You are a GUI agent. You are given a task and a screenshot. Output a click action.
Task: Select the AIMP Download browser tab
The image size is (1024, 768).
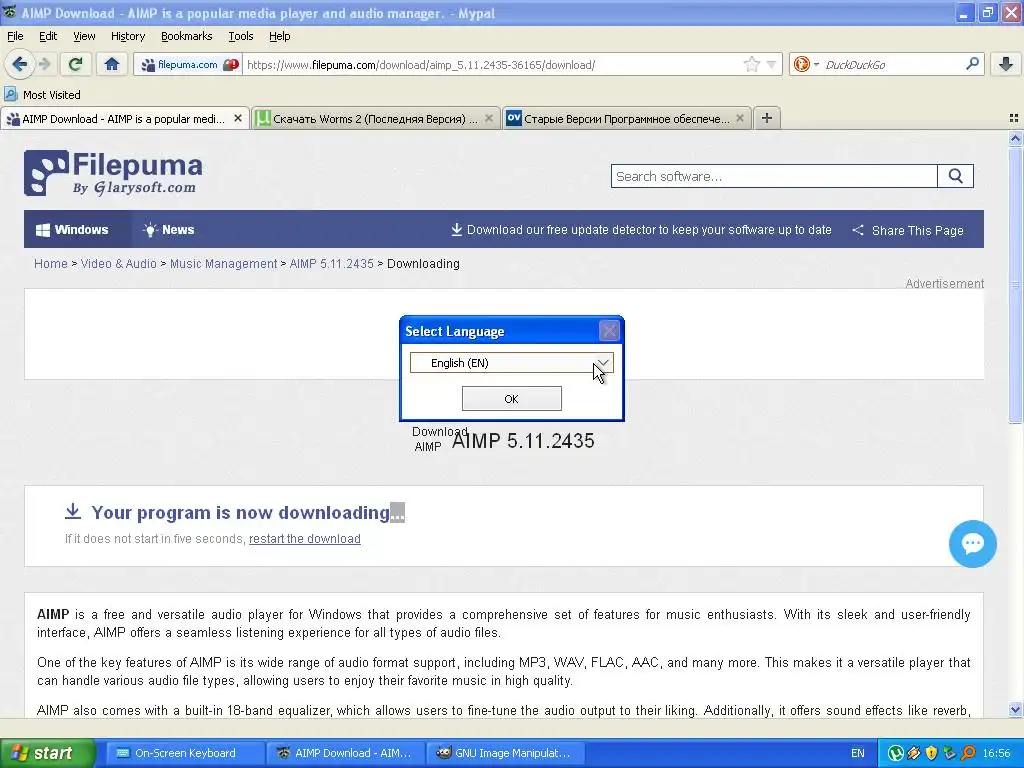point(123,118)
